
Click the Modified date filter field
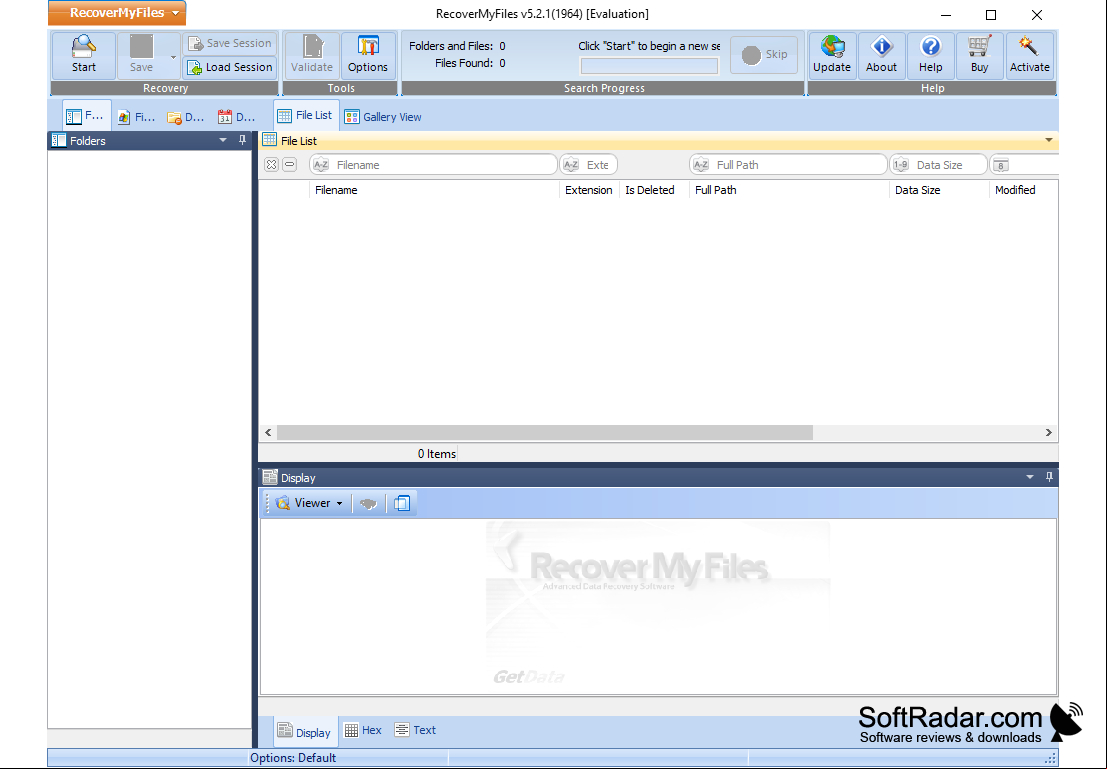coord(1024,165)
